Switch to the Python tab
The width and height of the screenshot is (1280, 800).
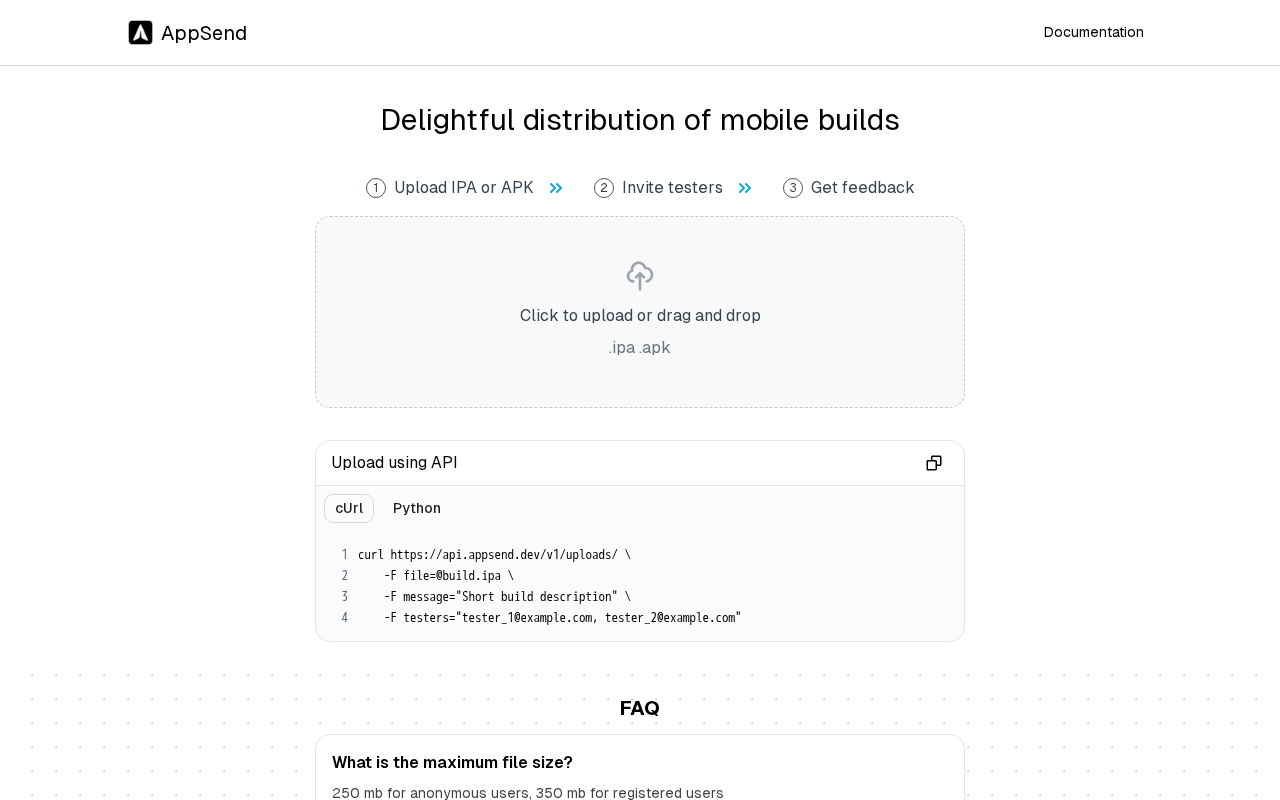417,508
